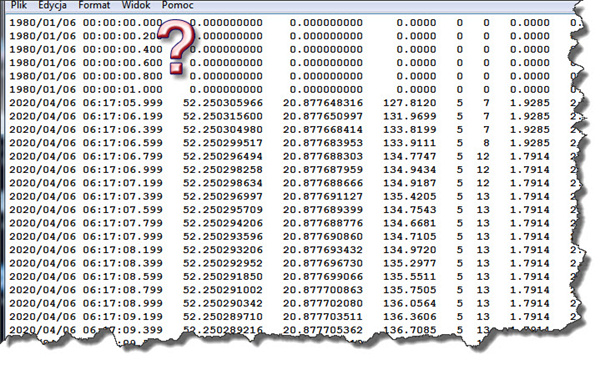Click longitude value 20.877693432
The height and width of the screenshot is (365, 605).
tap(323, 250)
